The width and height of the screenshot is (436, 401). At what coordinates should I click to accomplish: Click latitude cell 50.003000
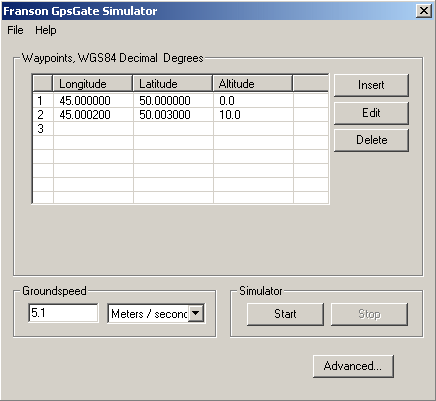173,115
